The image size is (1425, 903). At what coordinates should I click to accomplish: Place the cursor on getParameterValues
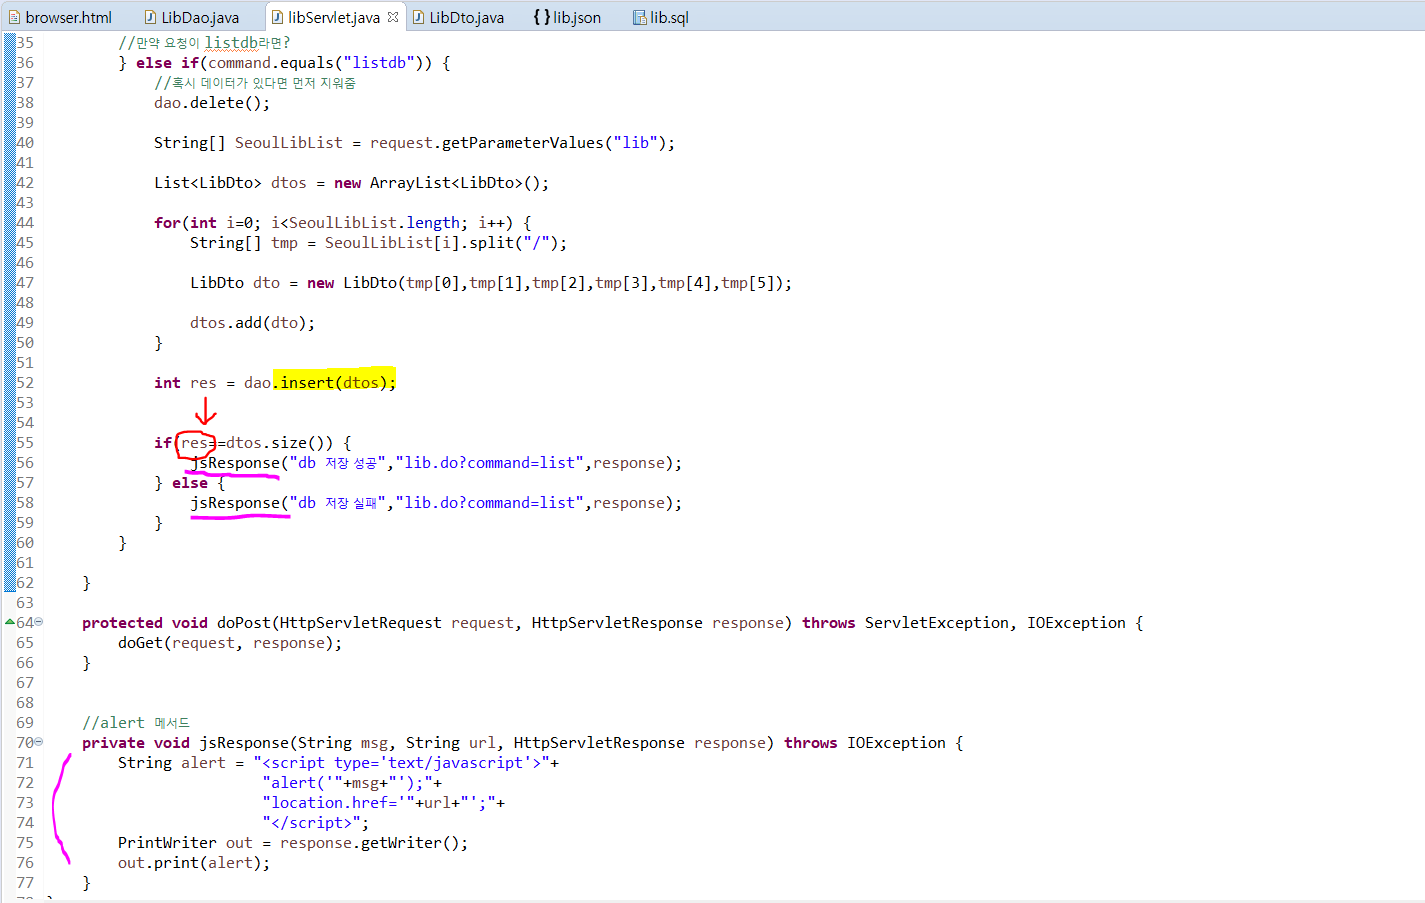[x=523, y=142]
